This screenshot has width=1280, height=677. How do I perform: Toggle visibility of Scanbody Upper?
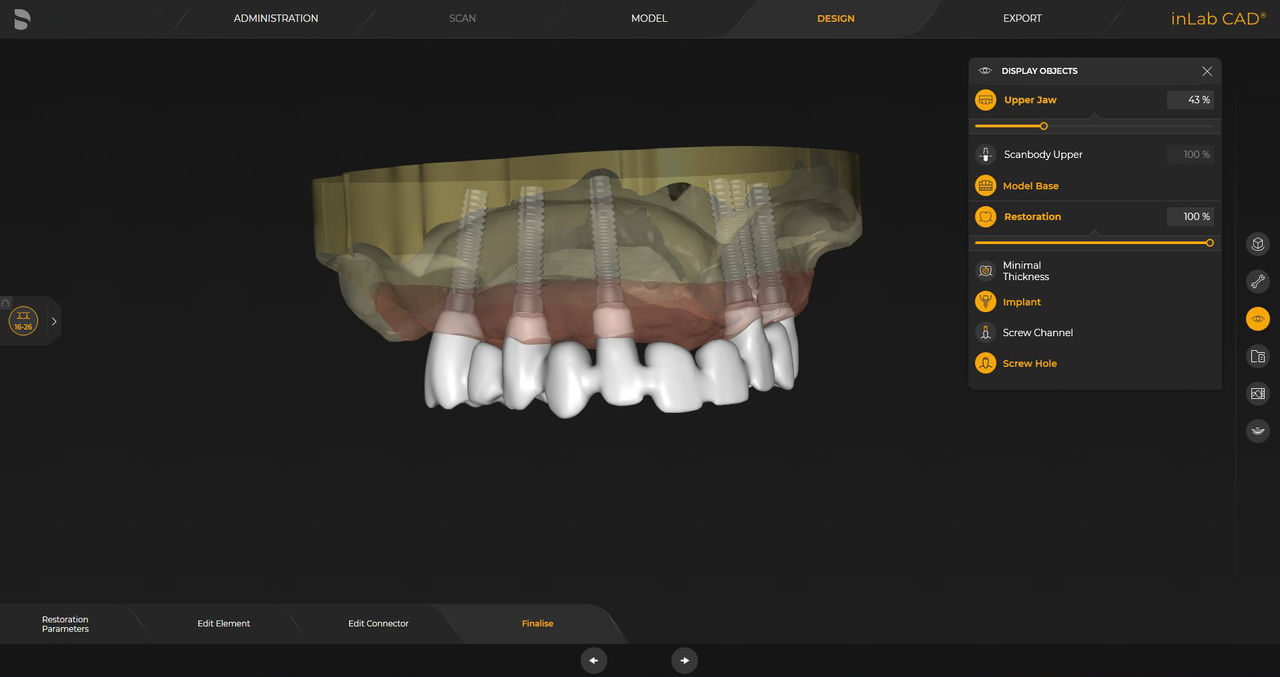(x=985, y=154)
